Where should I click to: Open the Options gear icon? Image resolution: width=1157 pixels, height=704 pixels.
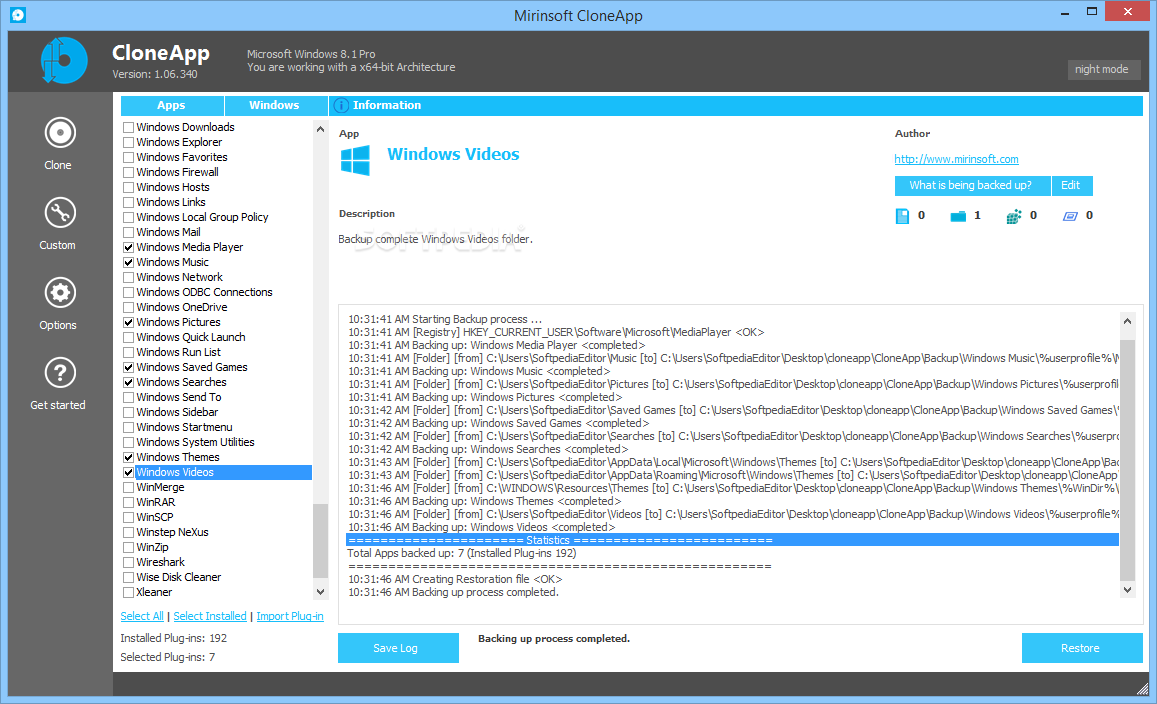[x=60, y=293]
